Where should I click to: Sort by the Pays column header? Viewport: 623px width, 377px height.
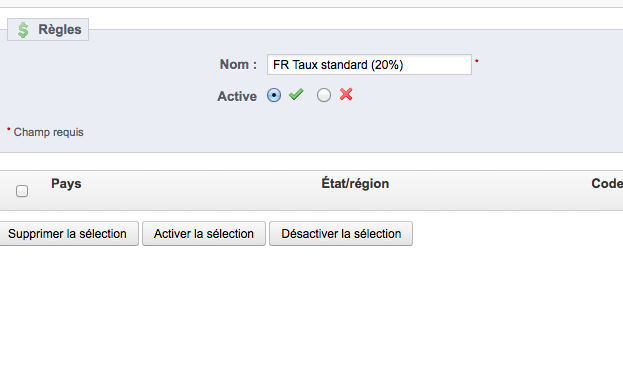pos(66,184)
